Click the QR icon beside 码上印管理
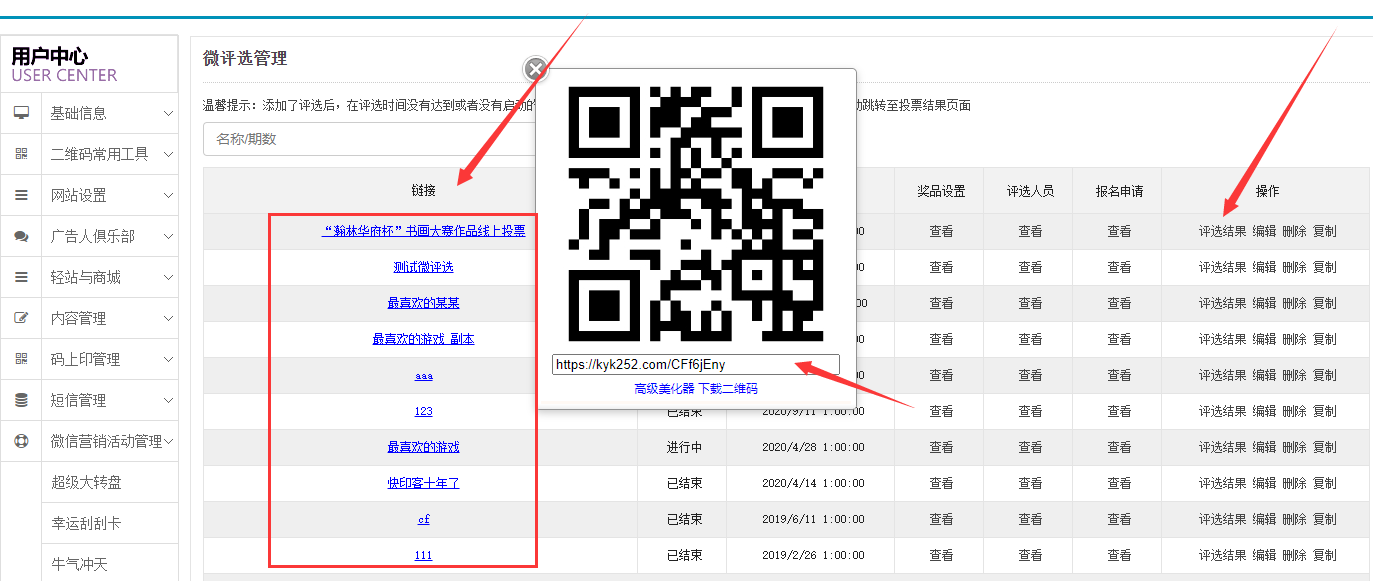 click(21, 359)
